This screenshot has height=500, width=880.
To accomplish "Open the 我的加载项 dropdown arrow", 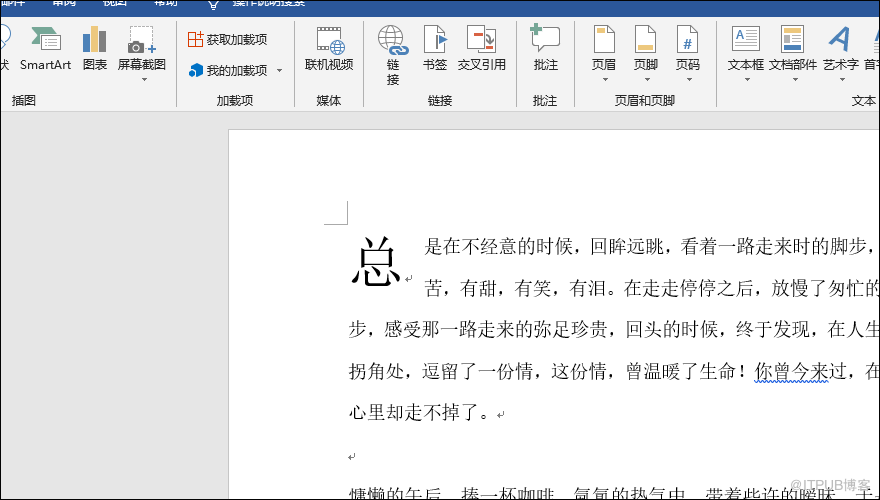I will pos(280,71).
